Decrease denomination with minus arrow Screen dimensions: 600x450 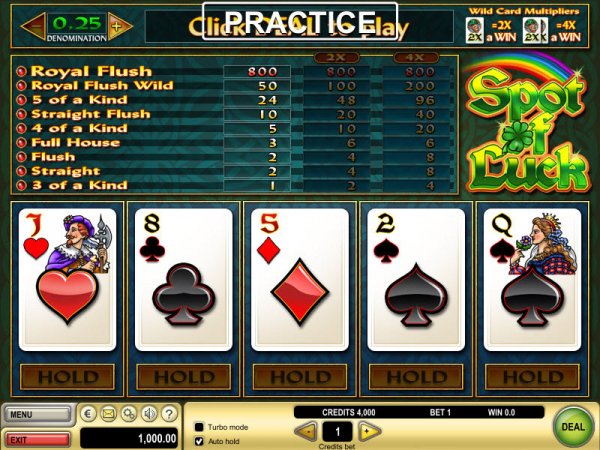34,26
